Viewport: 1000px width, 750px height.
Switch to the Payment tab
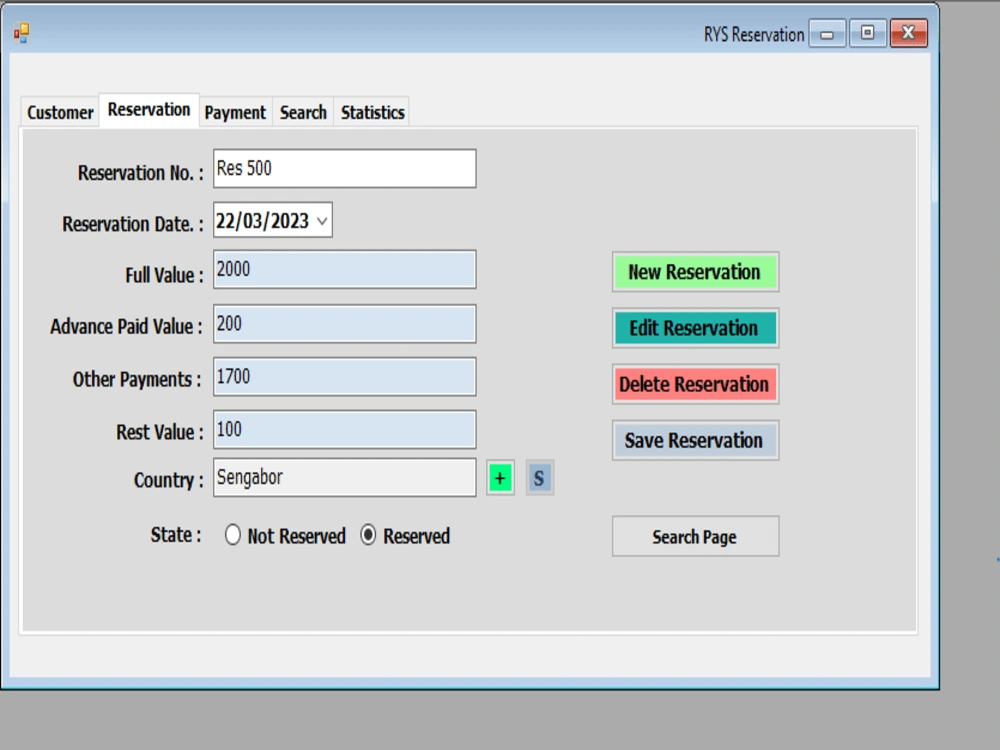click(x=234, y=112)
